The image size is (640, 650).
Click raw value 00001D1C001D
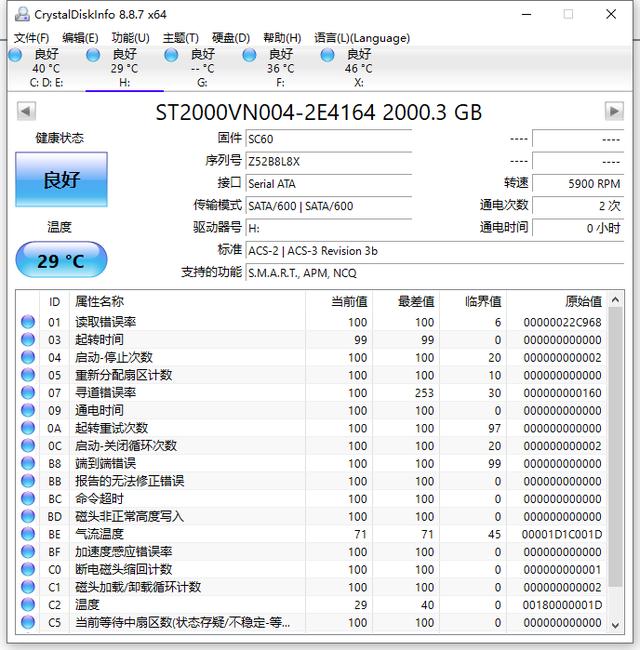562,534
